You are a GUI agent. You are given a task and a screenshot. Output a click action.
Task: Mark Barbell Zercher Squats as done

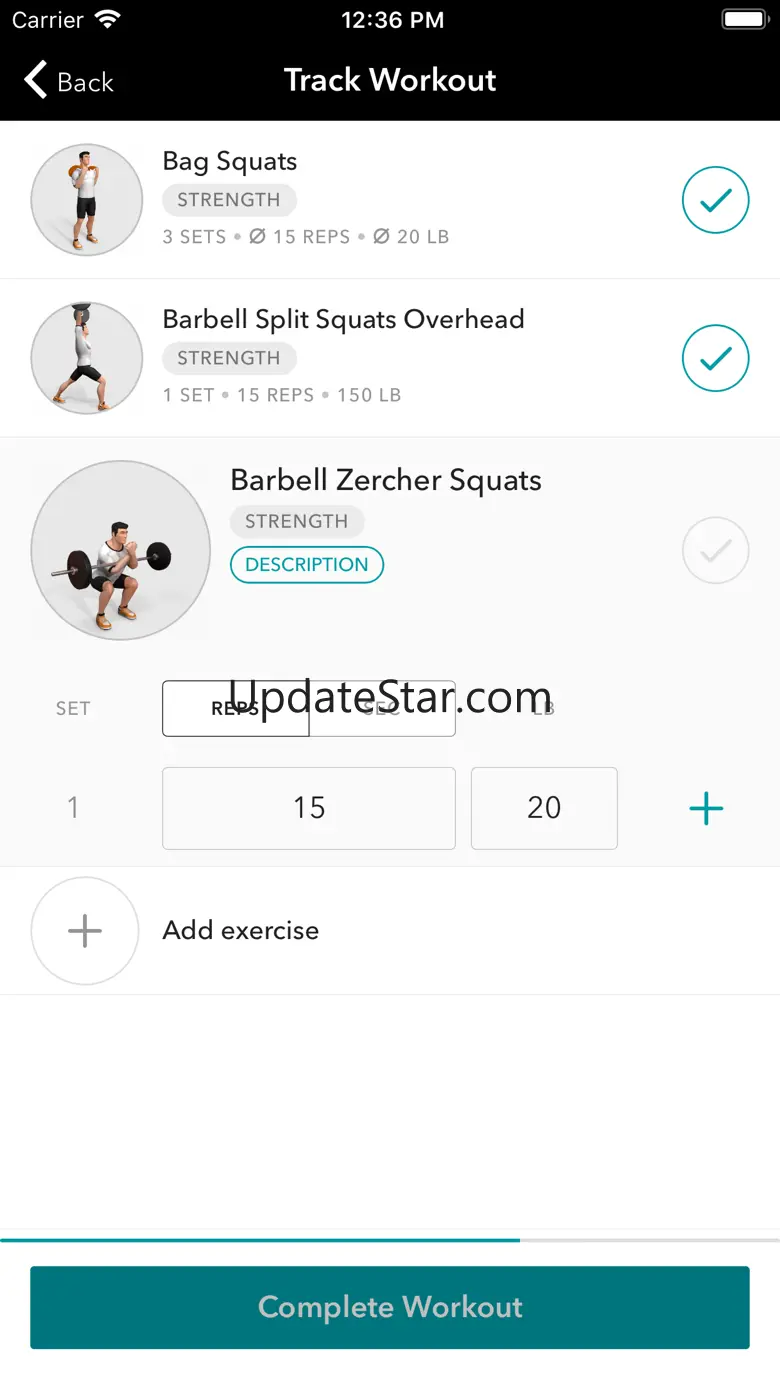(x=715, y=550)
